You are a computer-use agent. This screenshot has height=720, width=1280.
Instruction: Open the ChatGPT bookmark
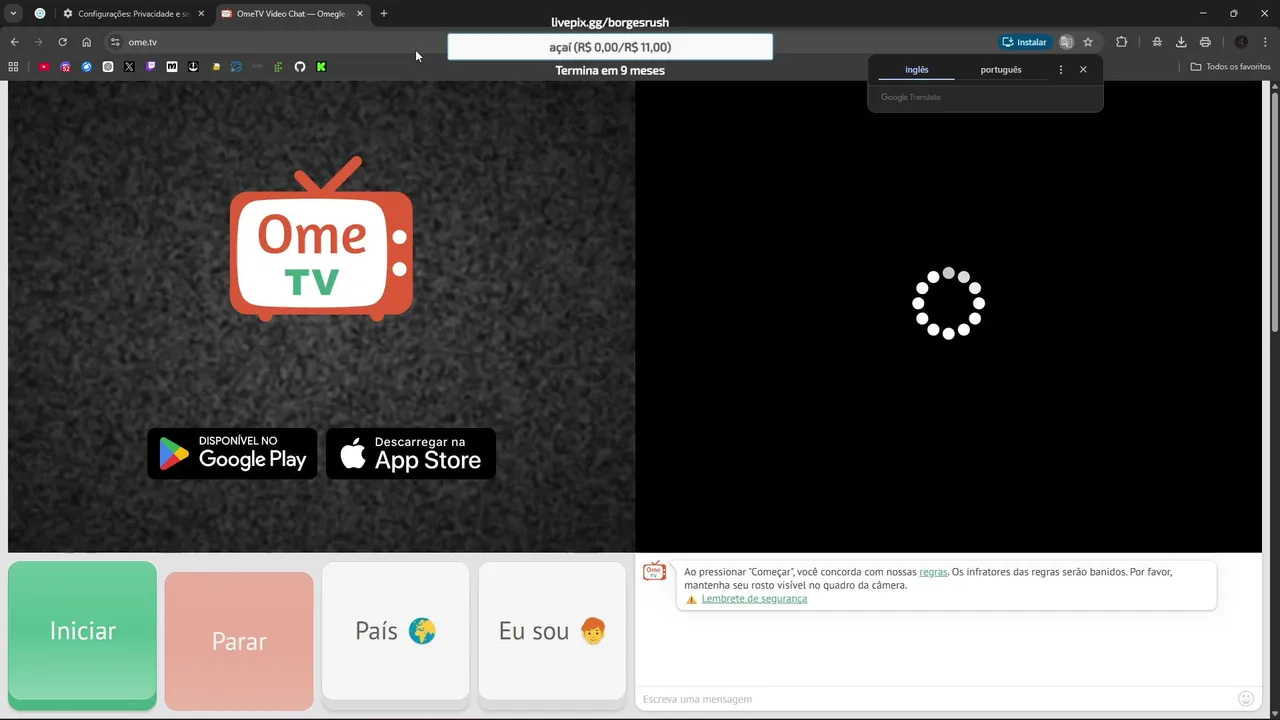tap(108, 67)
